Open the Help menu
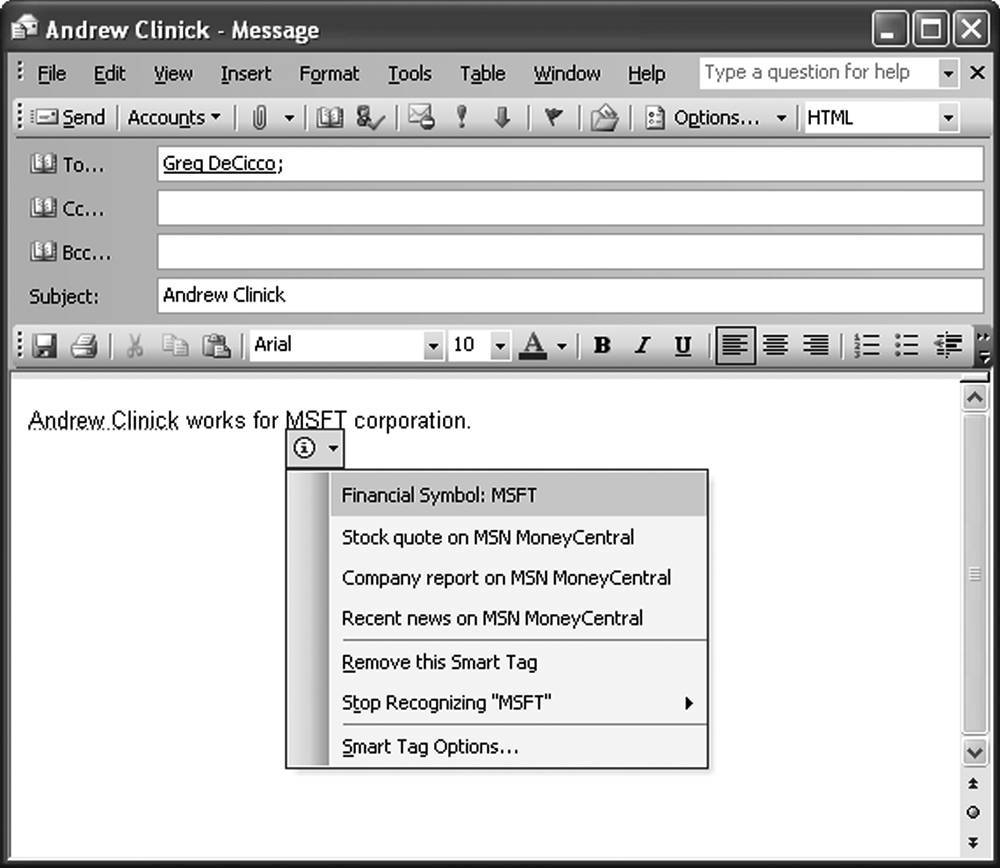The height and width of the screenshot is (868, 1000). pyautogui.click(x=647, y=74)
